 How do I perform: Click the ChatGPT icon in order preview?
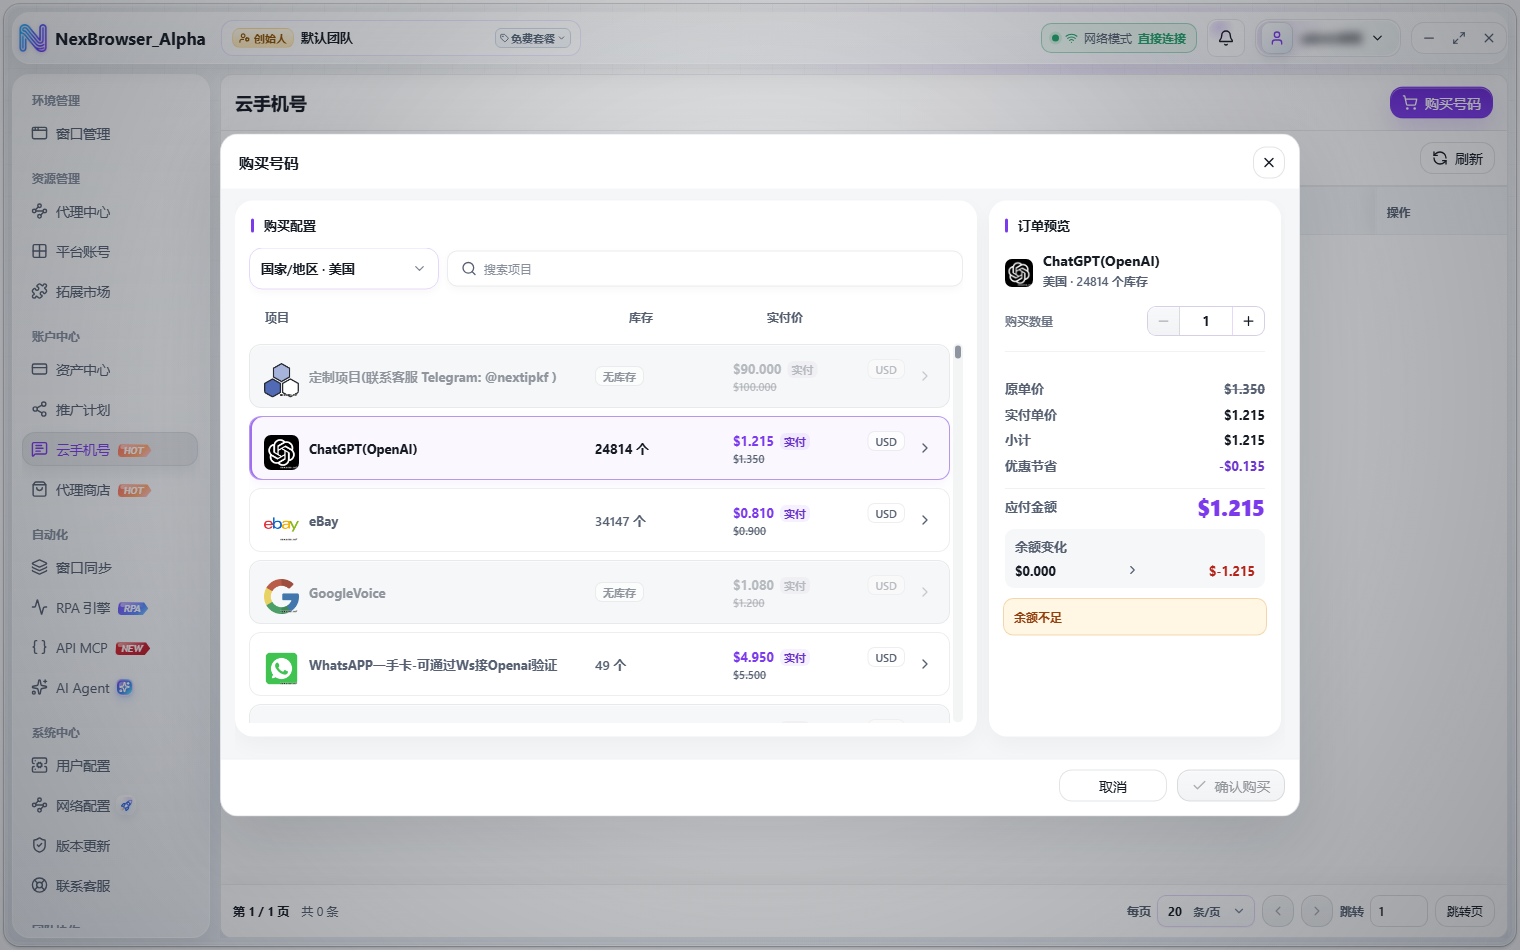(x=1019, y=272)
